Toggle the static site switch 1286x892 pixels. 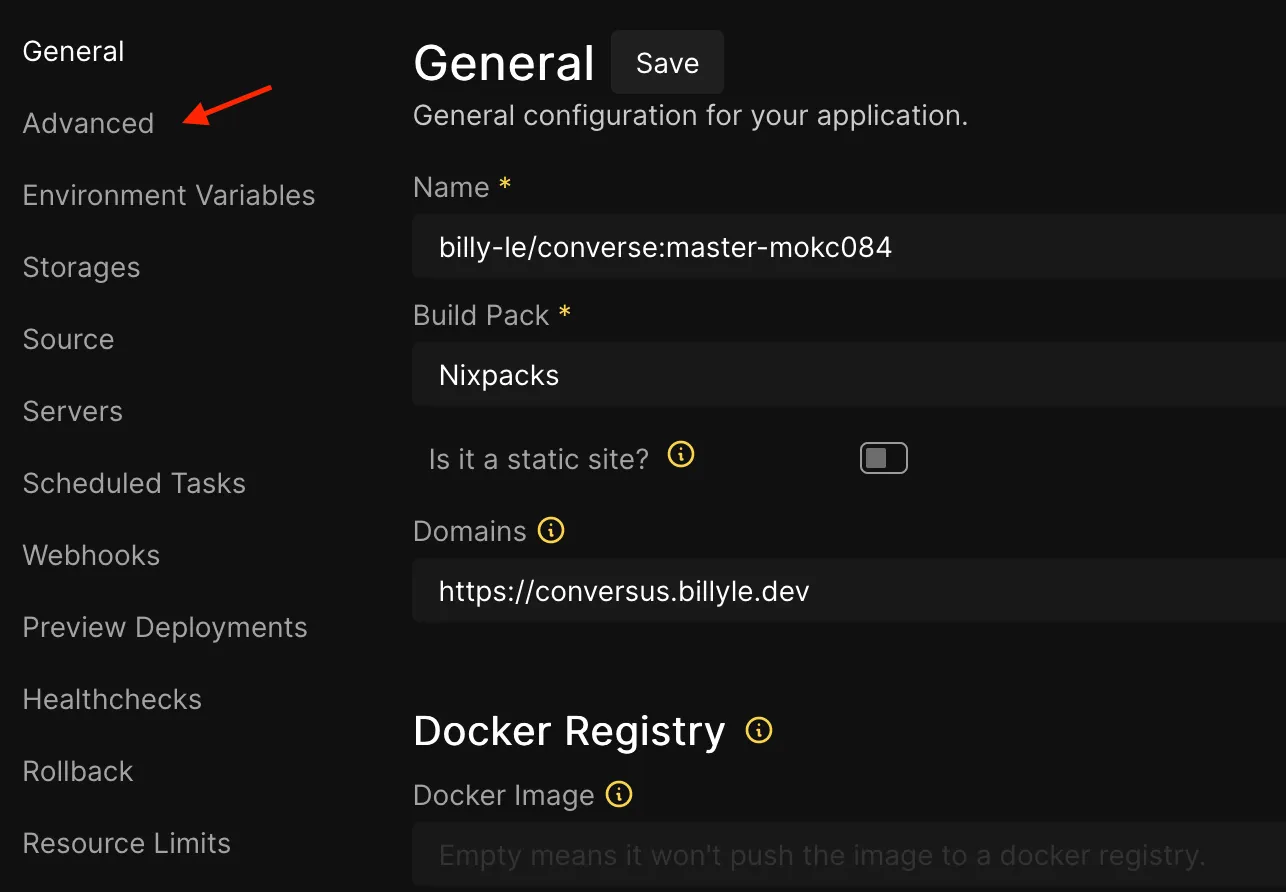(884, 458)
